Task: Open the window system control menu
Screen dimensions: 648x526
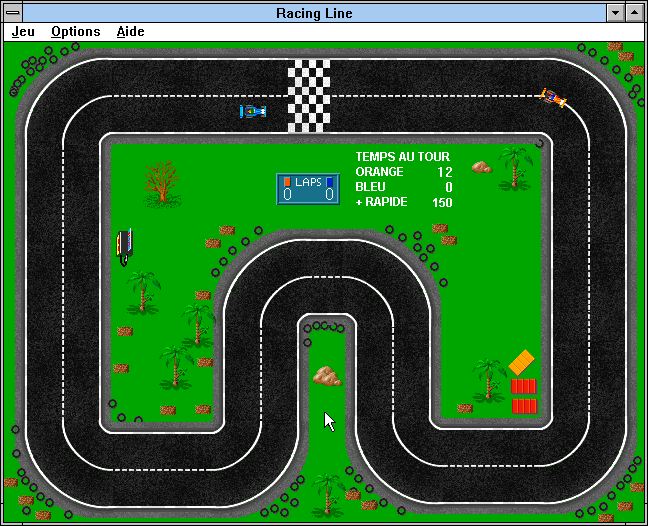Action: coord(12,12)
